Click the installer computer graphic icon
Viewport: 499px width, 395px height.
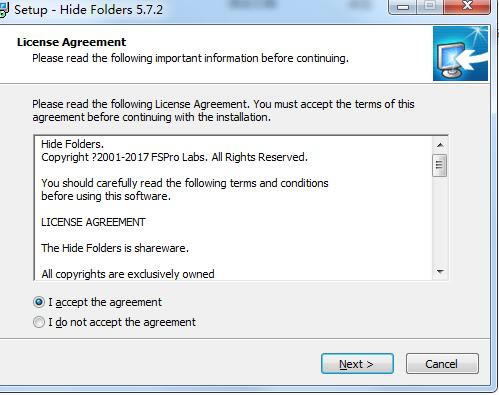pyautogui.click(x=460, y=54)
